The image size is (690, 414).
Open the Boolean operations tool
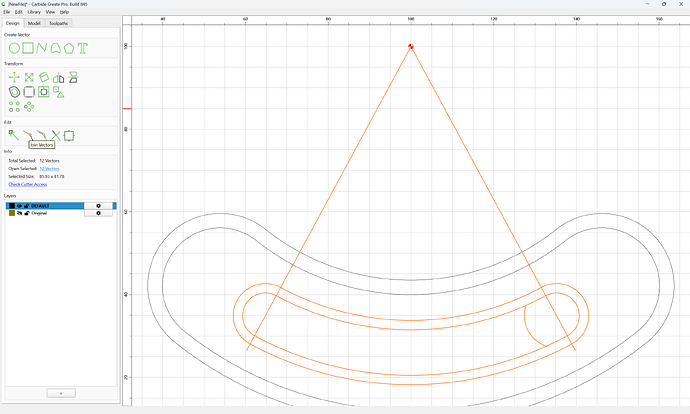(44, 92)
